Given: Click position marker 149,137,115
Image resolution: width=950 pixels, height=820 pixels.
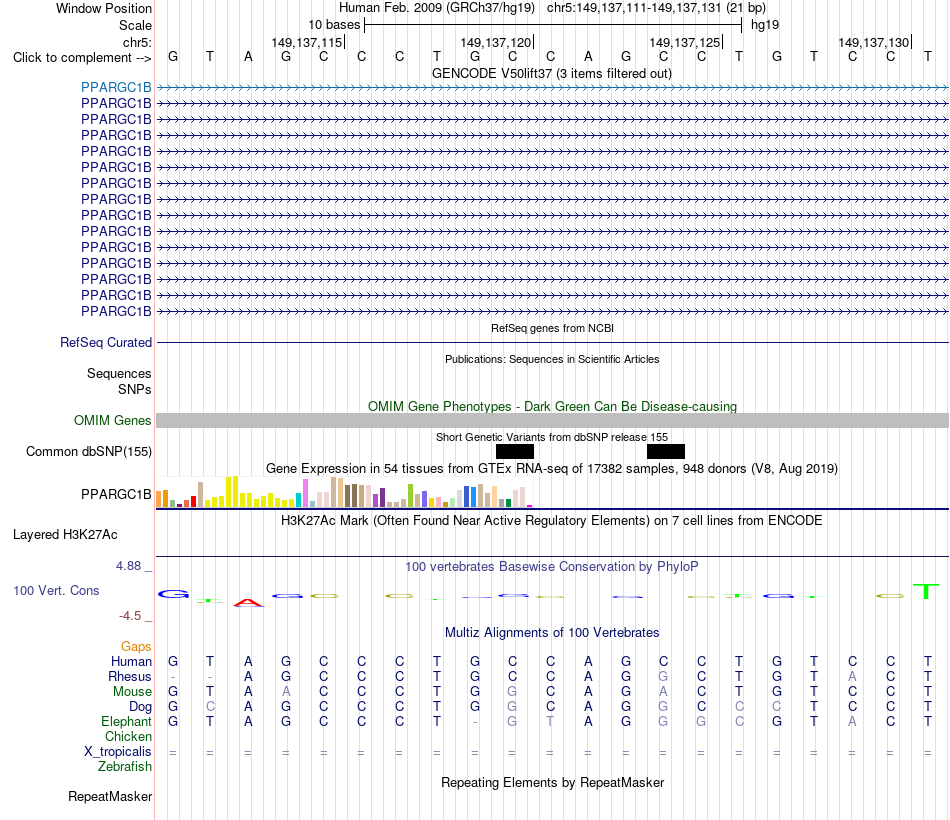Looking at the screenshot, I should tap(307, 42).
